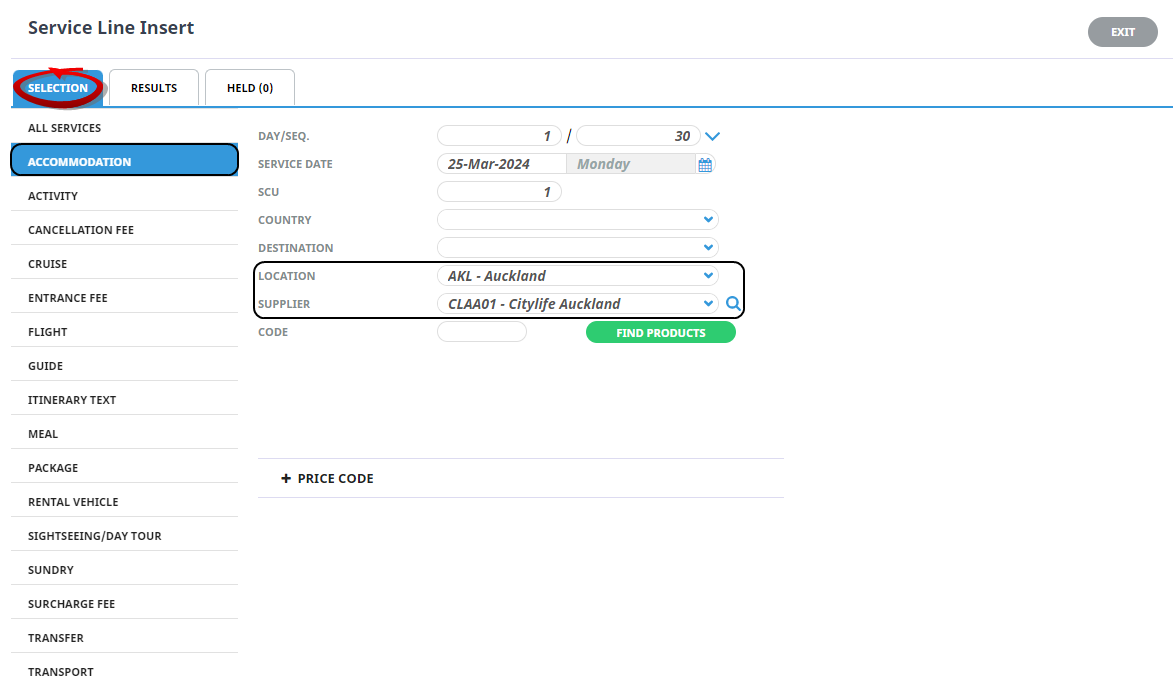Image resolution: width=1173 pixels, height=686 pixels.
Task: Switch to the Results tab
Action: pyautogui.click(x=154, y=88)
